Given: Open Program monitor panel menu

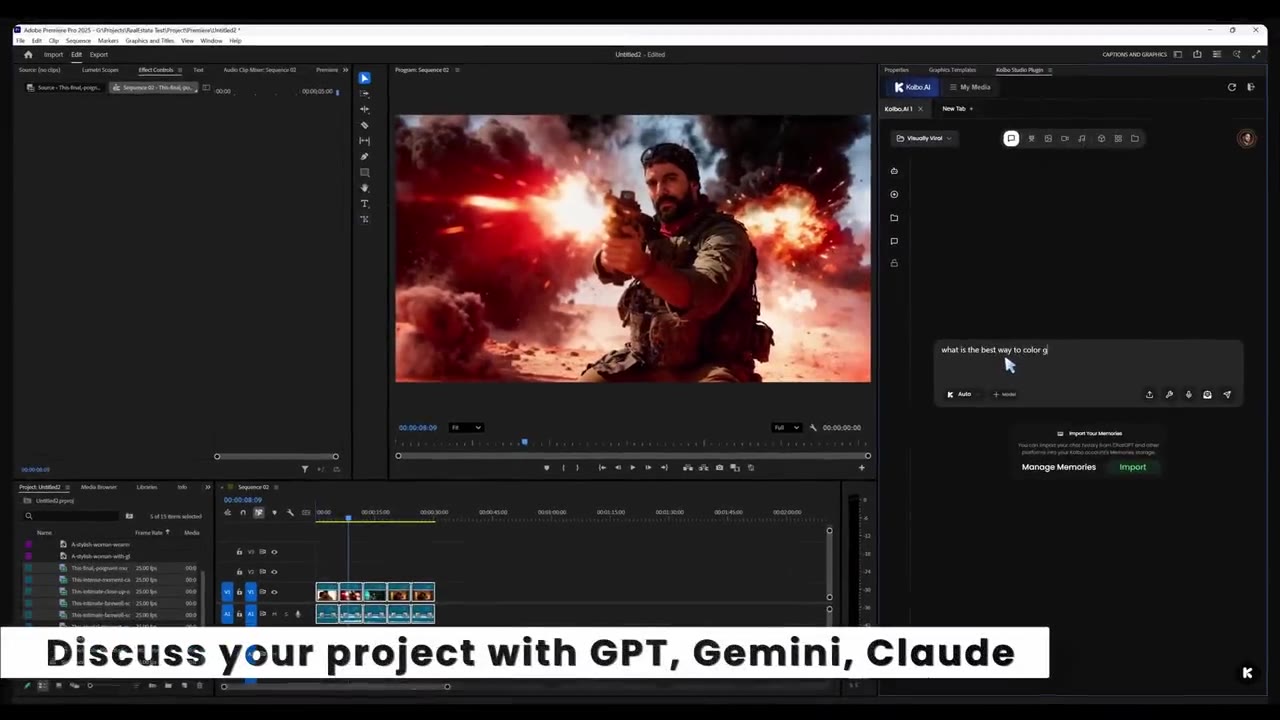Looking at the screenshot, I should coord(457,70).
